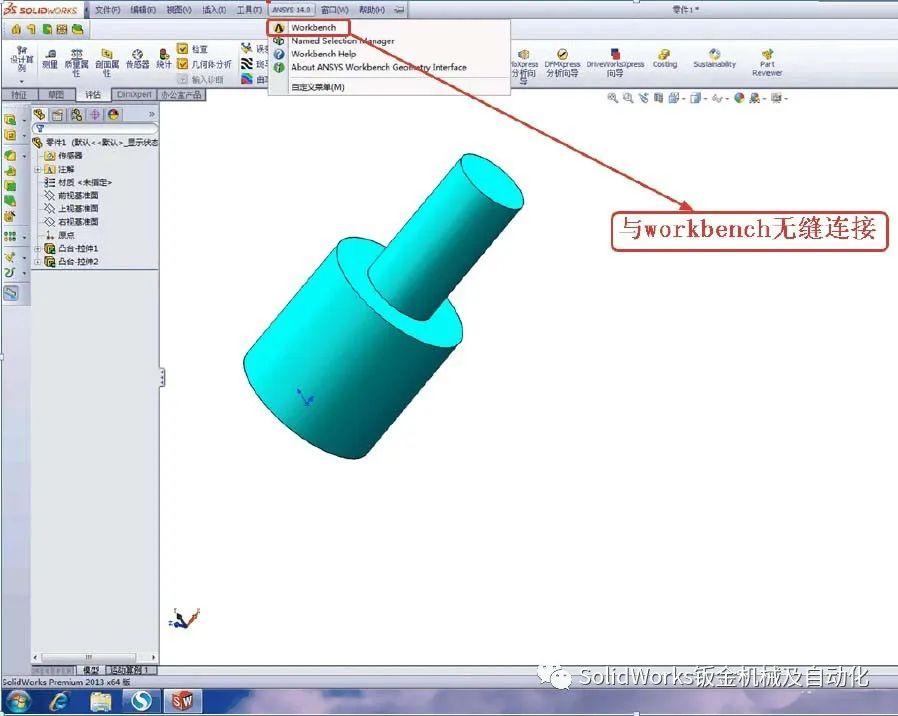This screenshot has height=716, width=898.
Task: Select 原点 origin in the feature tree
Action: pyautogui.click(x=64, y=234)
